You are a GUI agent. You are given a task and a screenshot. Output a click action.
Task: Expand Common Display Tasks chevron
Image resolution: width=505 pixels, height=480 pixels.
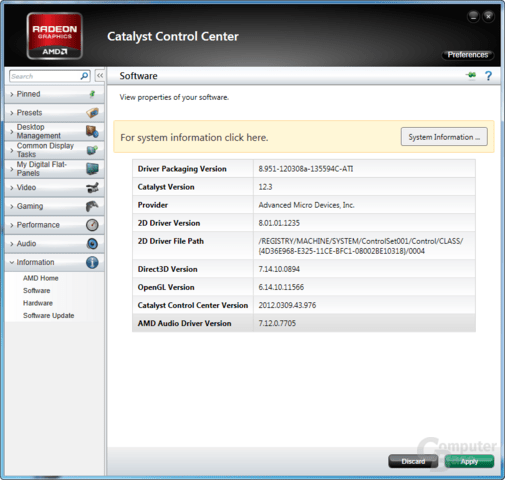click(x=12, y=150)
